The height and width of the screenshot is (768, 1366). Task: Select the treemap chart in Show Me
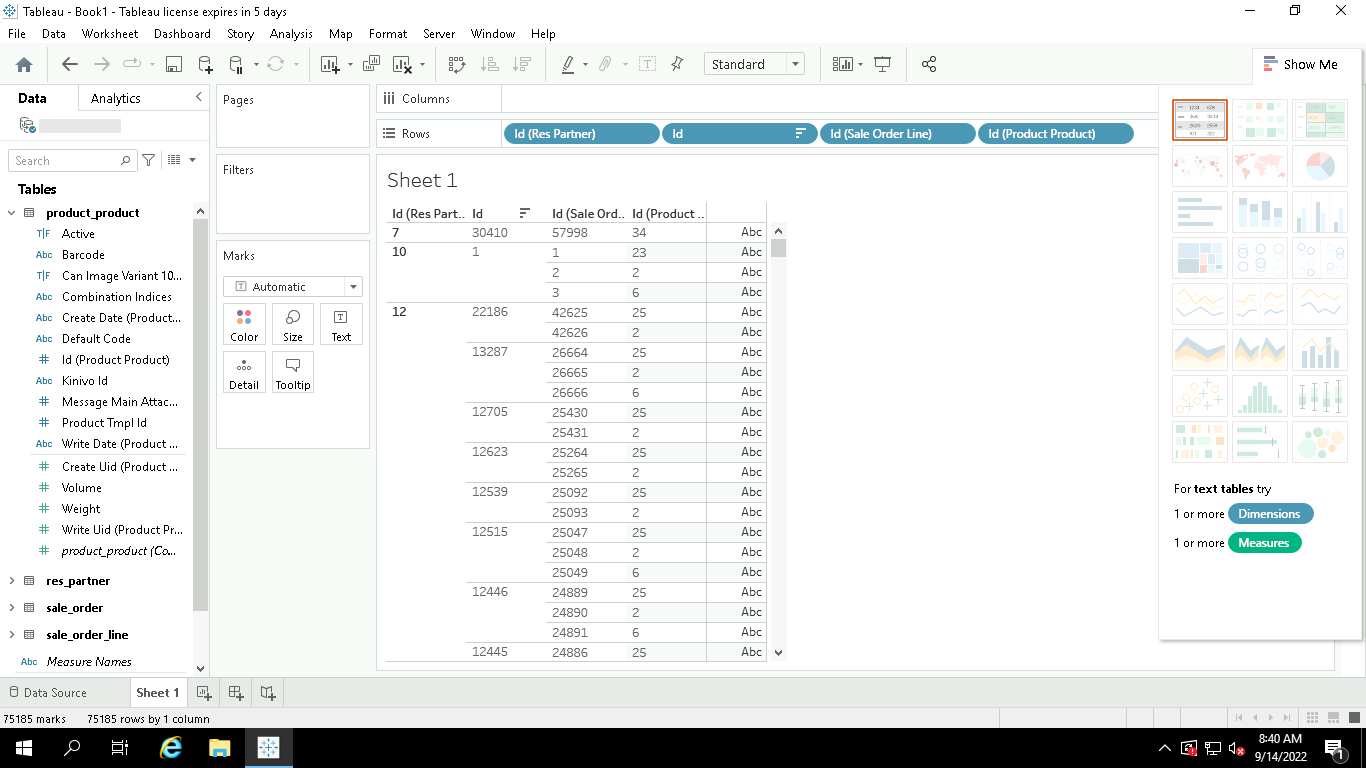[1200, 258]
